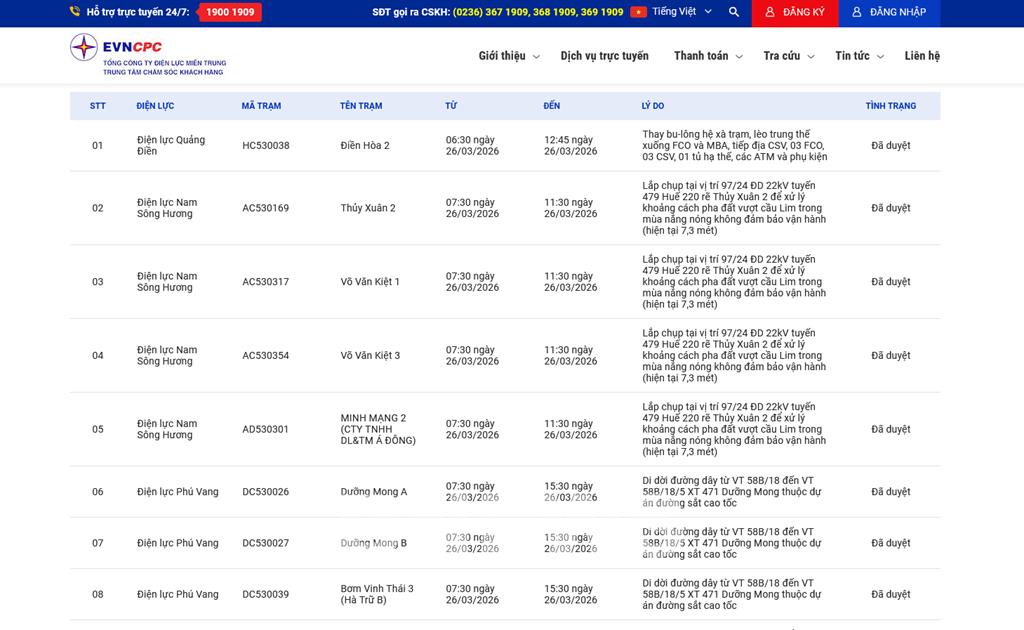Click Đã duyệt status for Võ Văn Kiệt 3
Viewport: 1024px width, 630px height.
point(890,356)
